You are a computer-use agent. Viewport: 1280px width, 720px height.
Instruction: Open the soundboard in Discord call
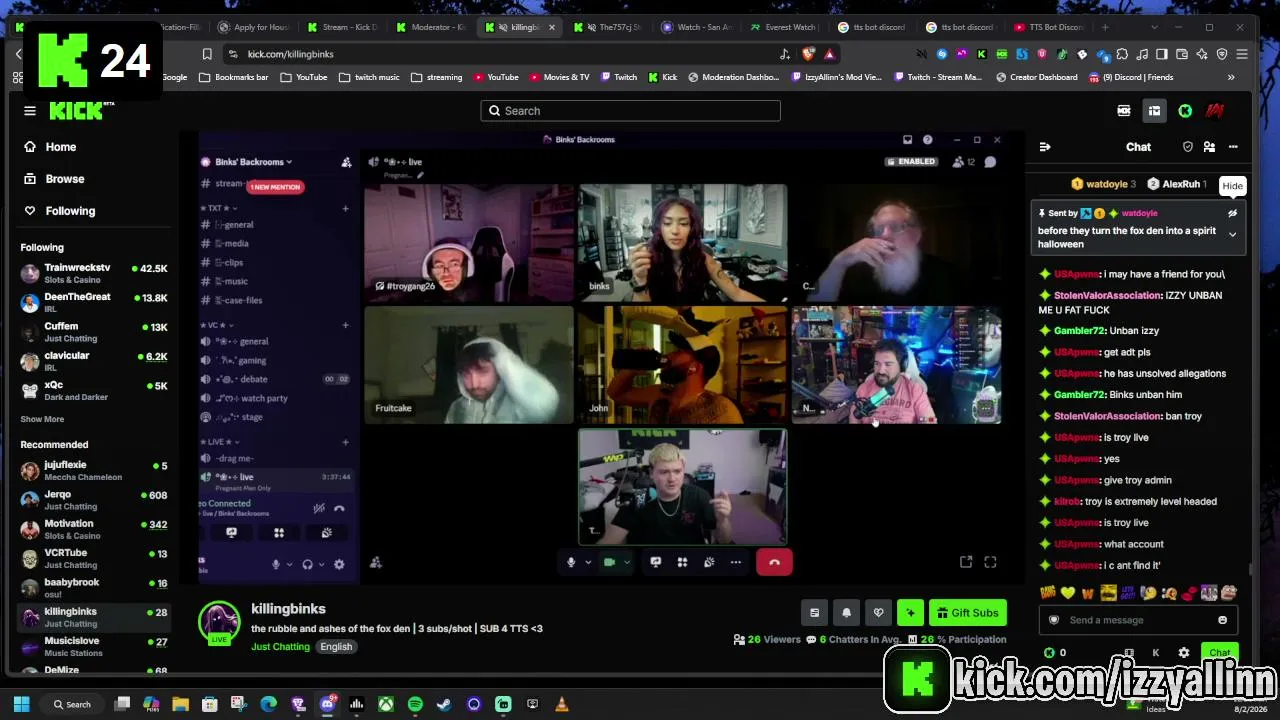[x=709, y=562]
